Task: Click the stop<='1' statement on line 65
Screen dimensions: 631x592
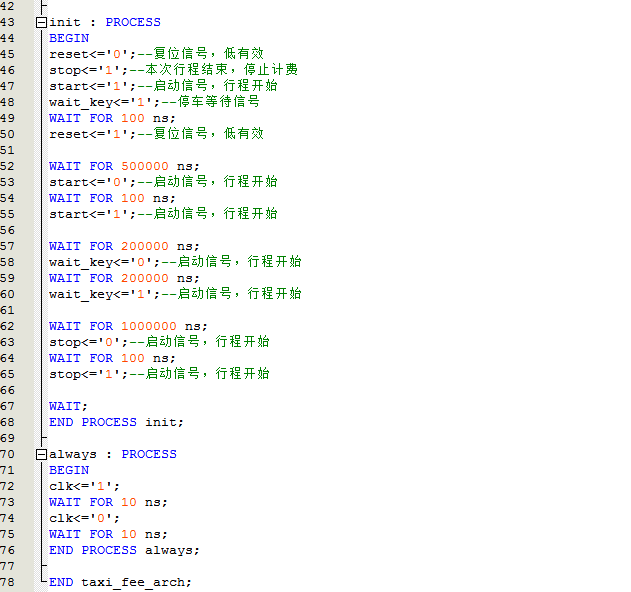Action: pyautogui.click(x=89, y=375)
